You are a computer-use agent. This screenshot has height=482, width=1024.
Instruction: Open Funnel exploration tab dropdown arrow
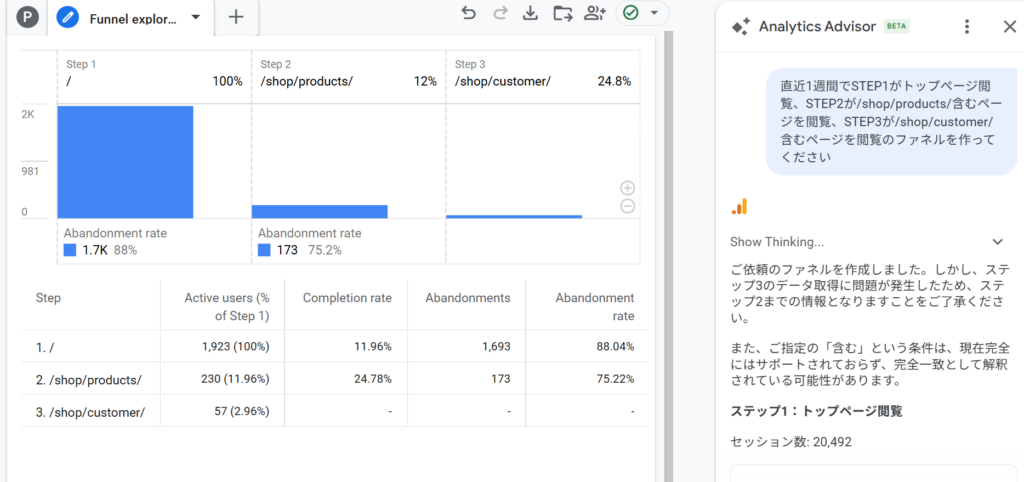point(195,18)
